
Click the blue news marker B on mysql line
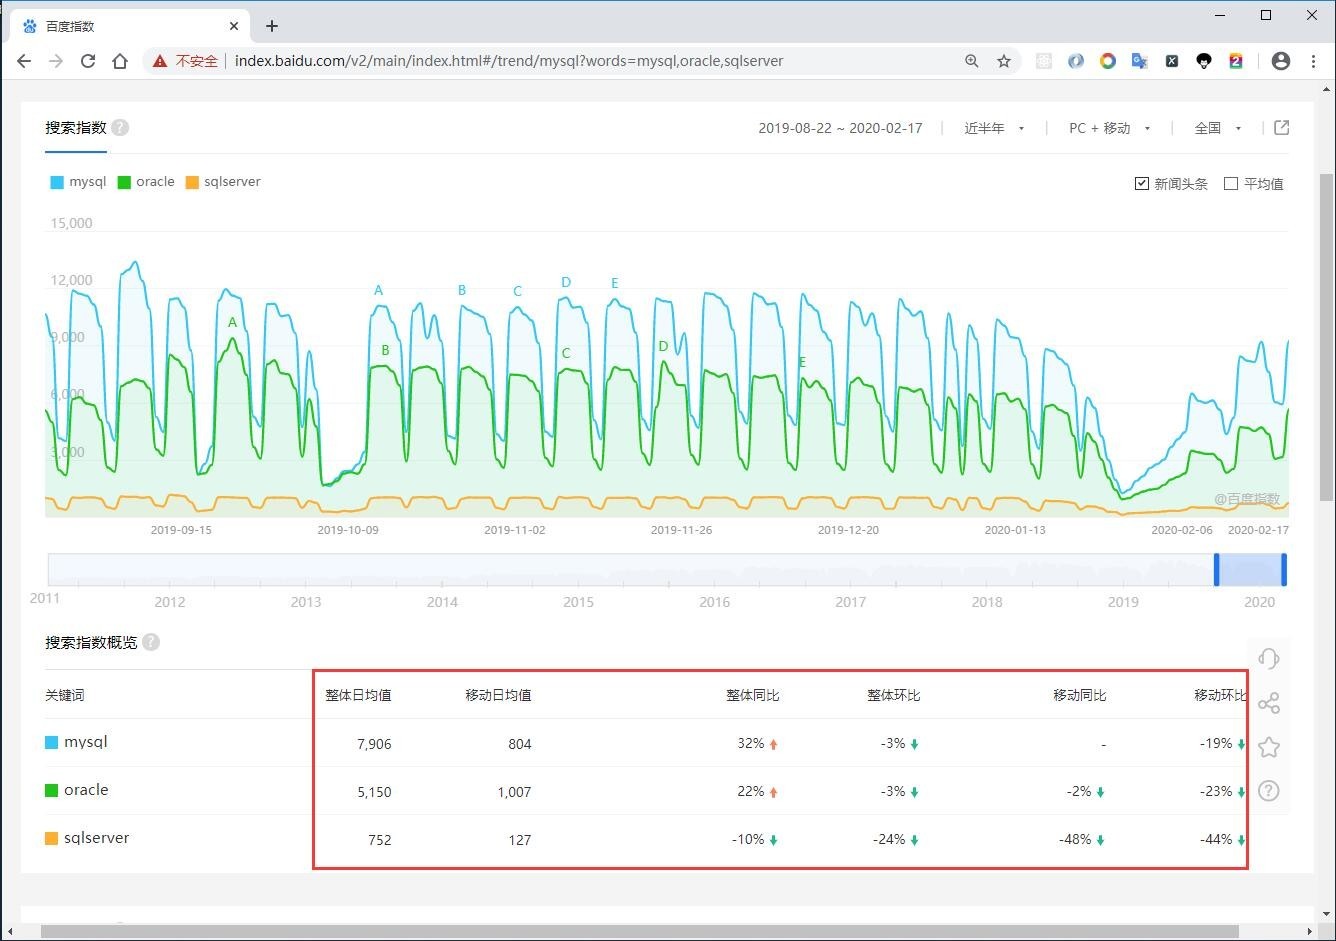[x=462, y=291]
